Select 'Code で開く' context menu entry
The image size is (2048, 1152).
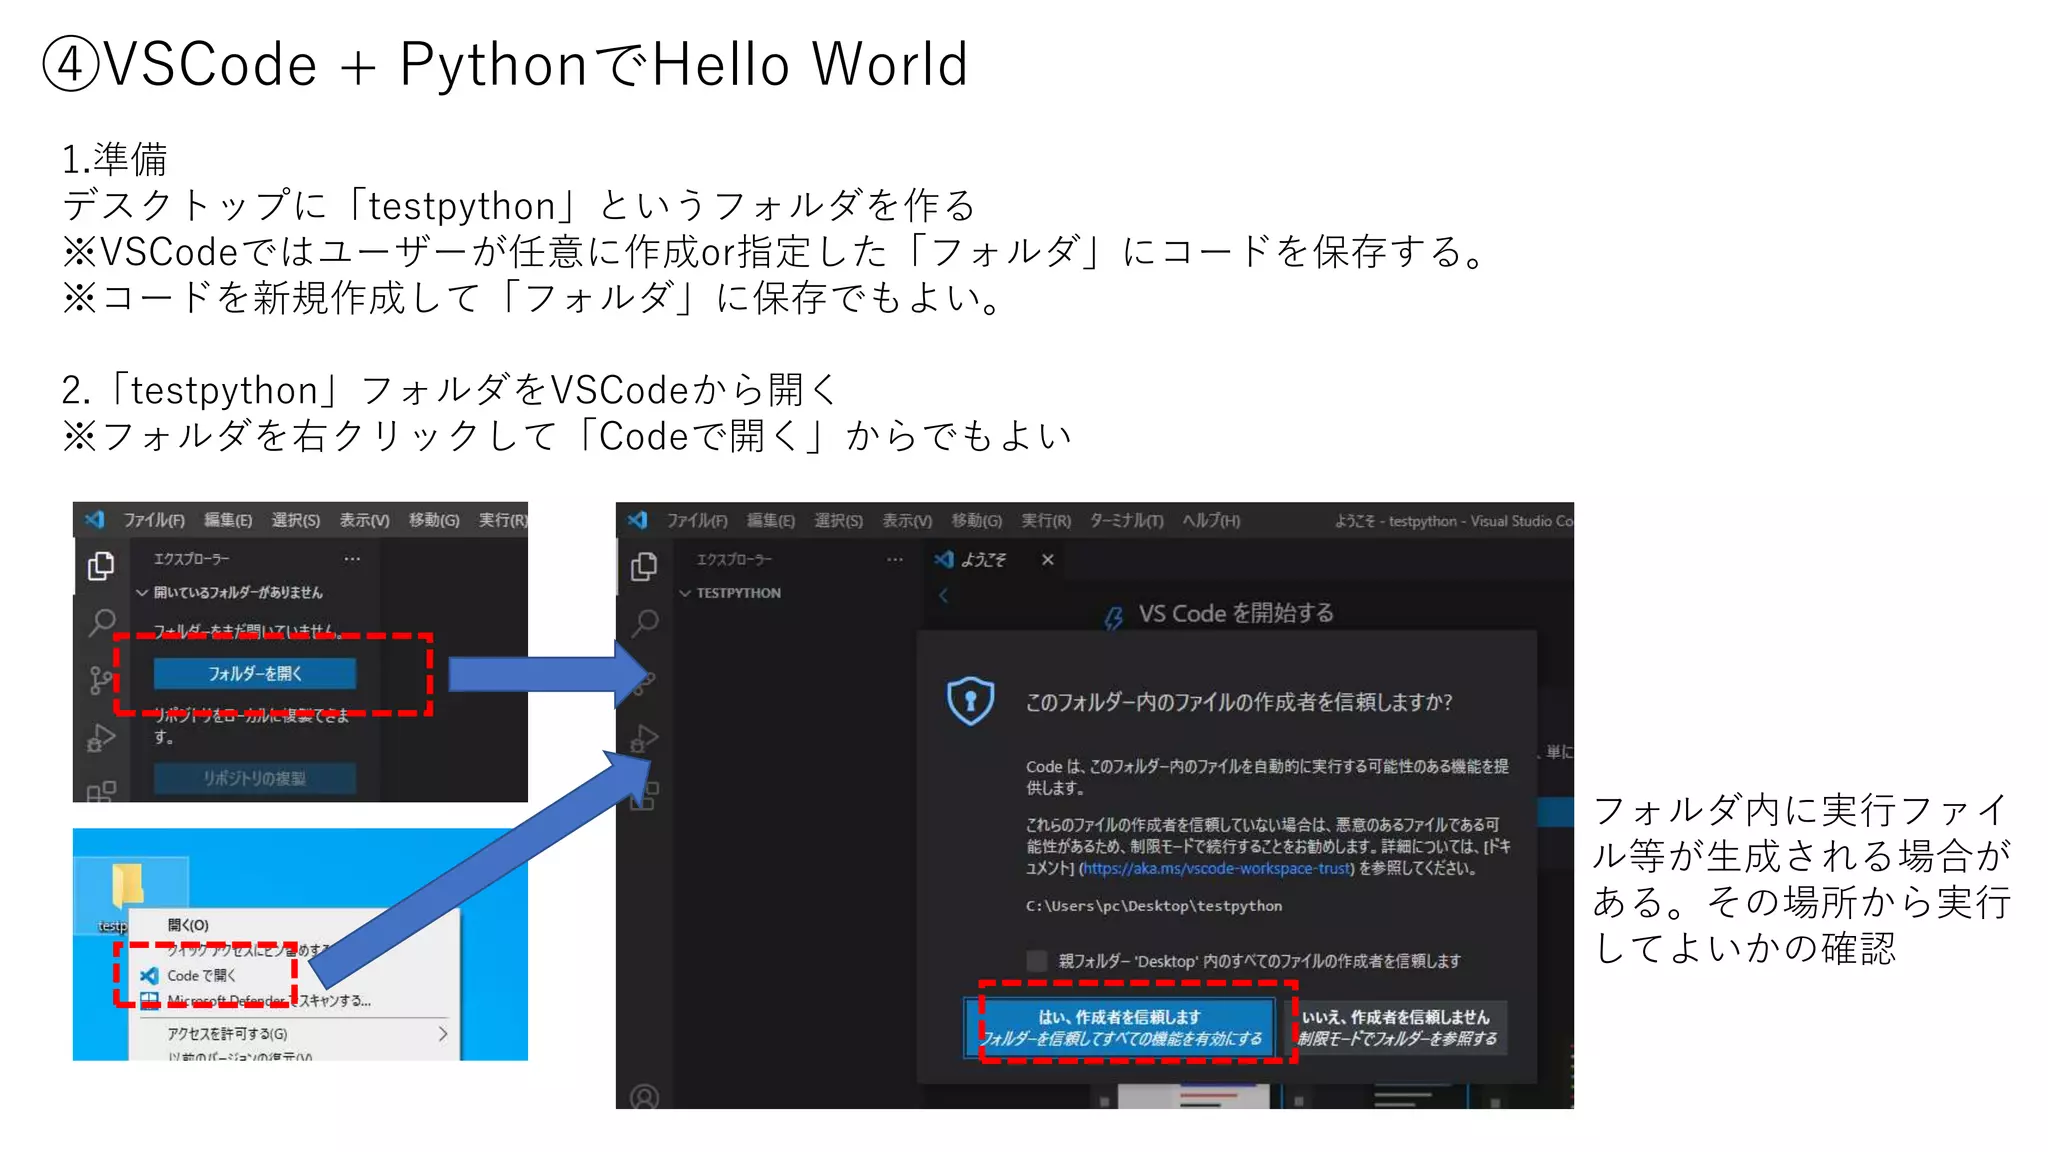(201, 975)
